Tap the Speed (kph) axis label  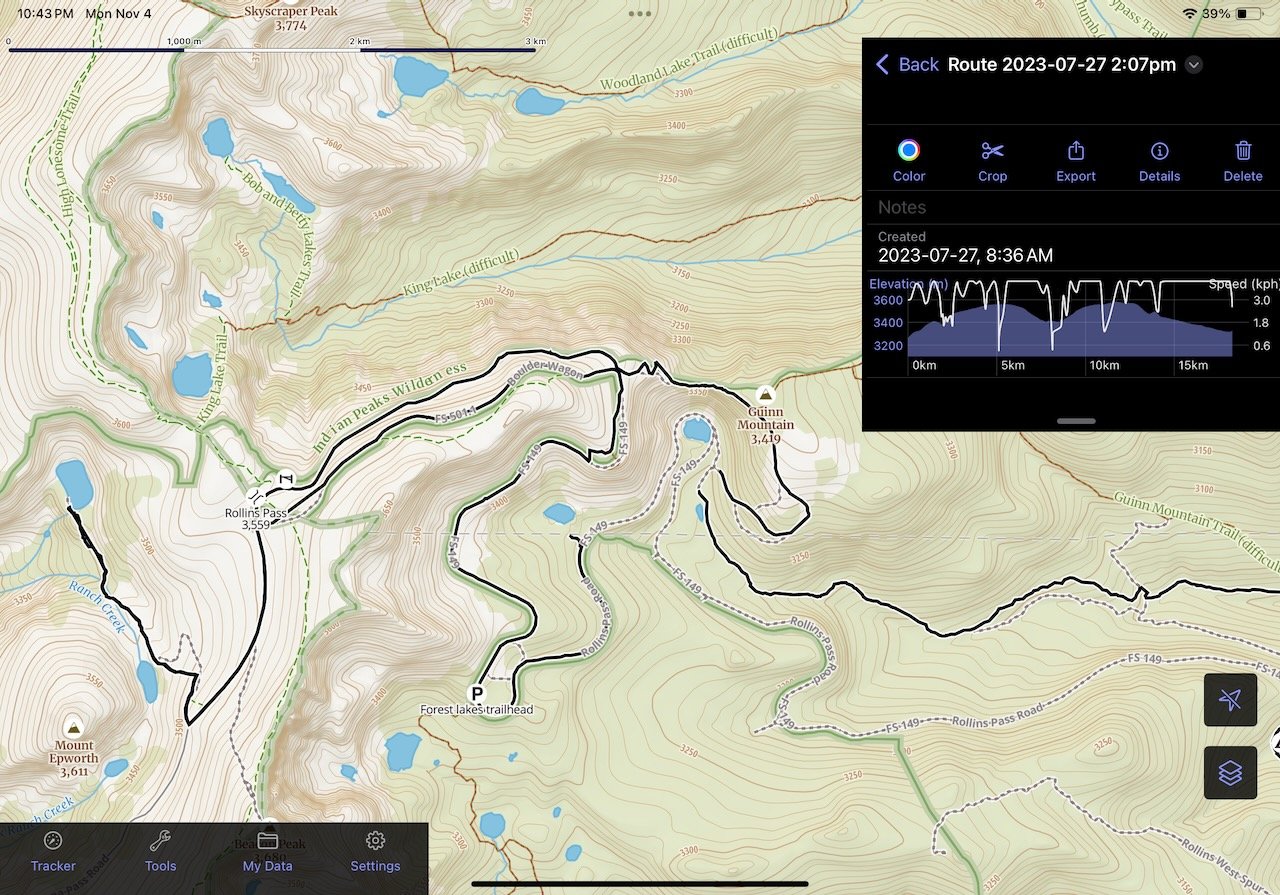tap(1244, 284)
